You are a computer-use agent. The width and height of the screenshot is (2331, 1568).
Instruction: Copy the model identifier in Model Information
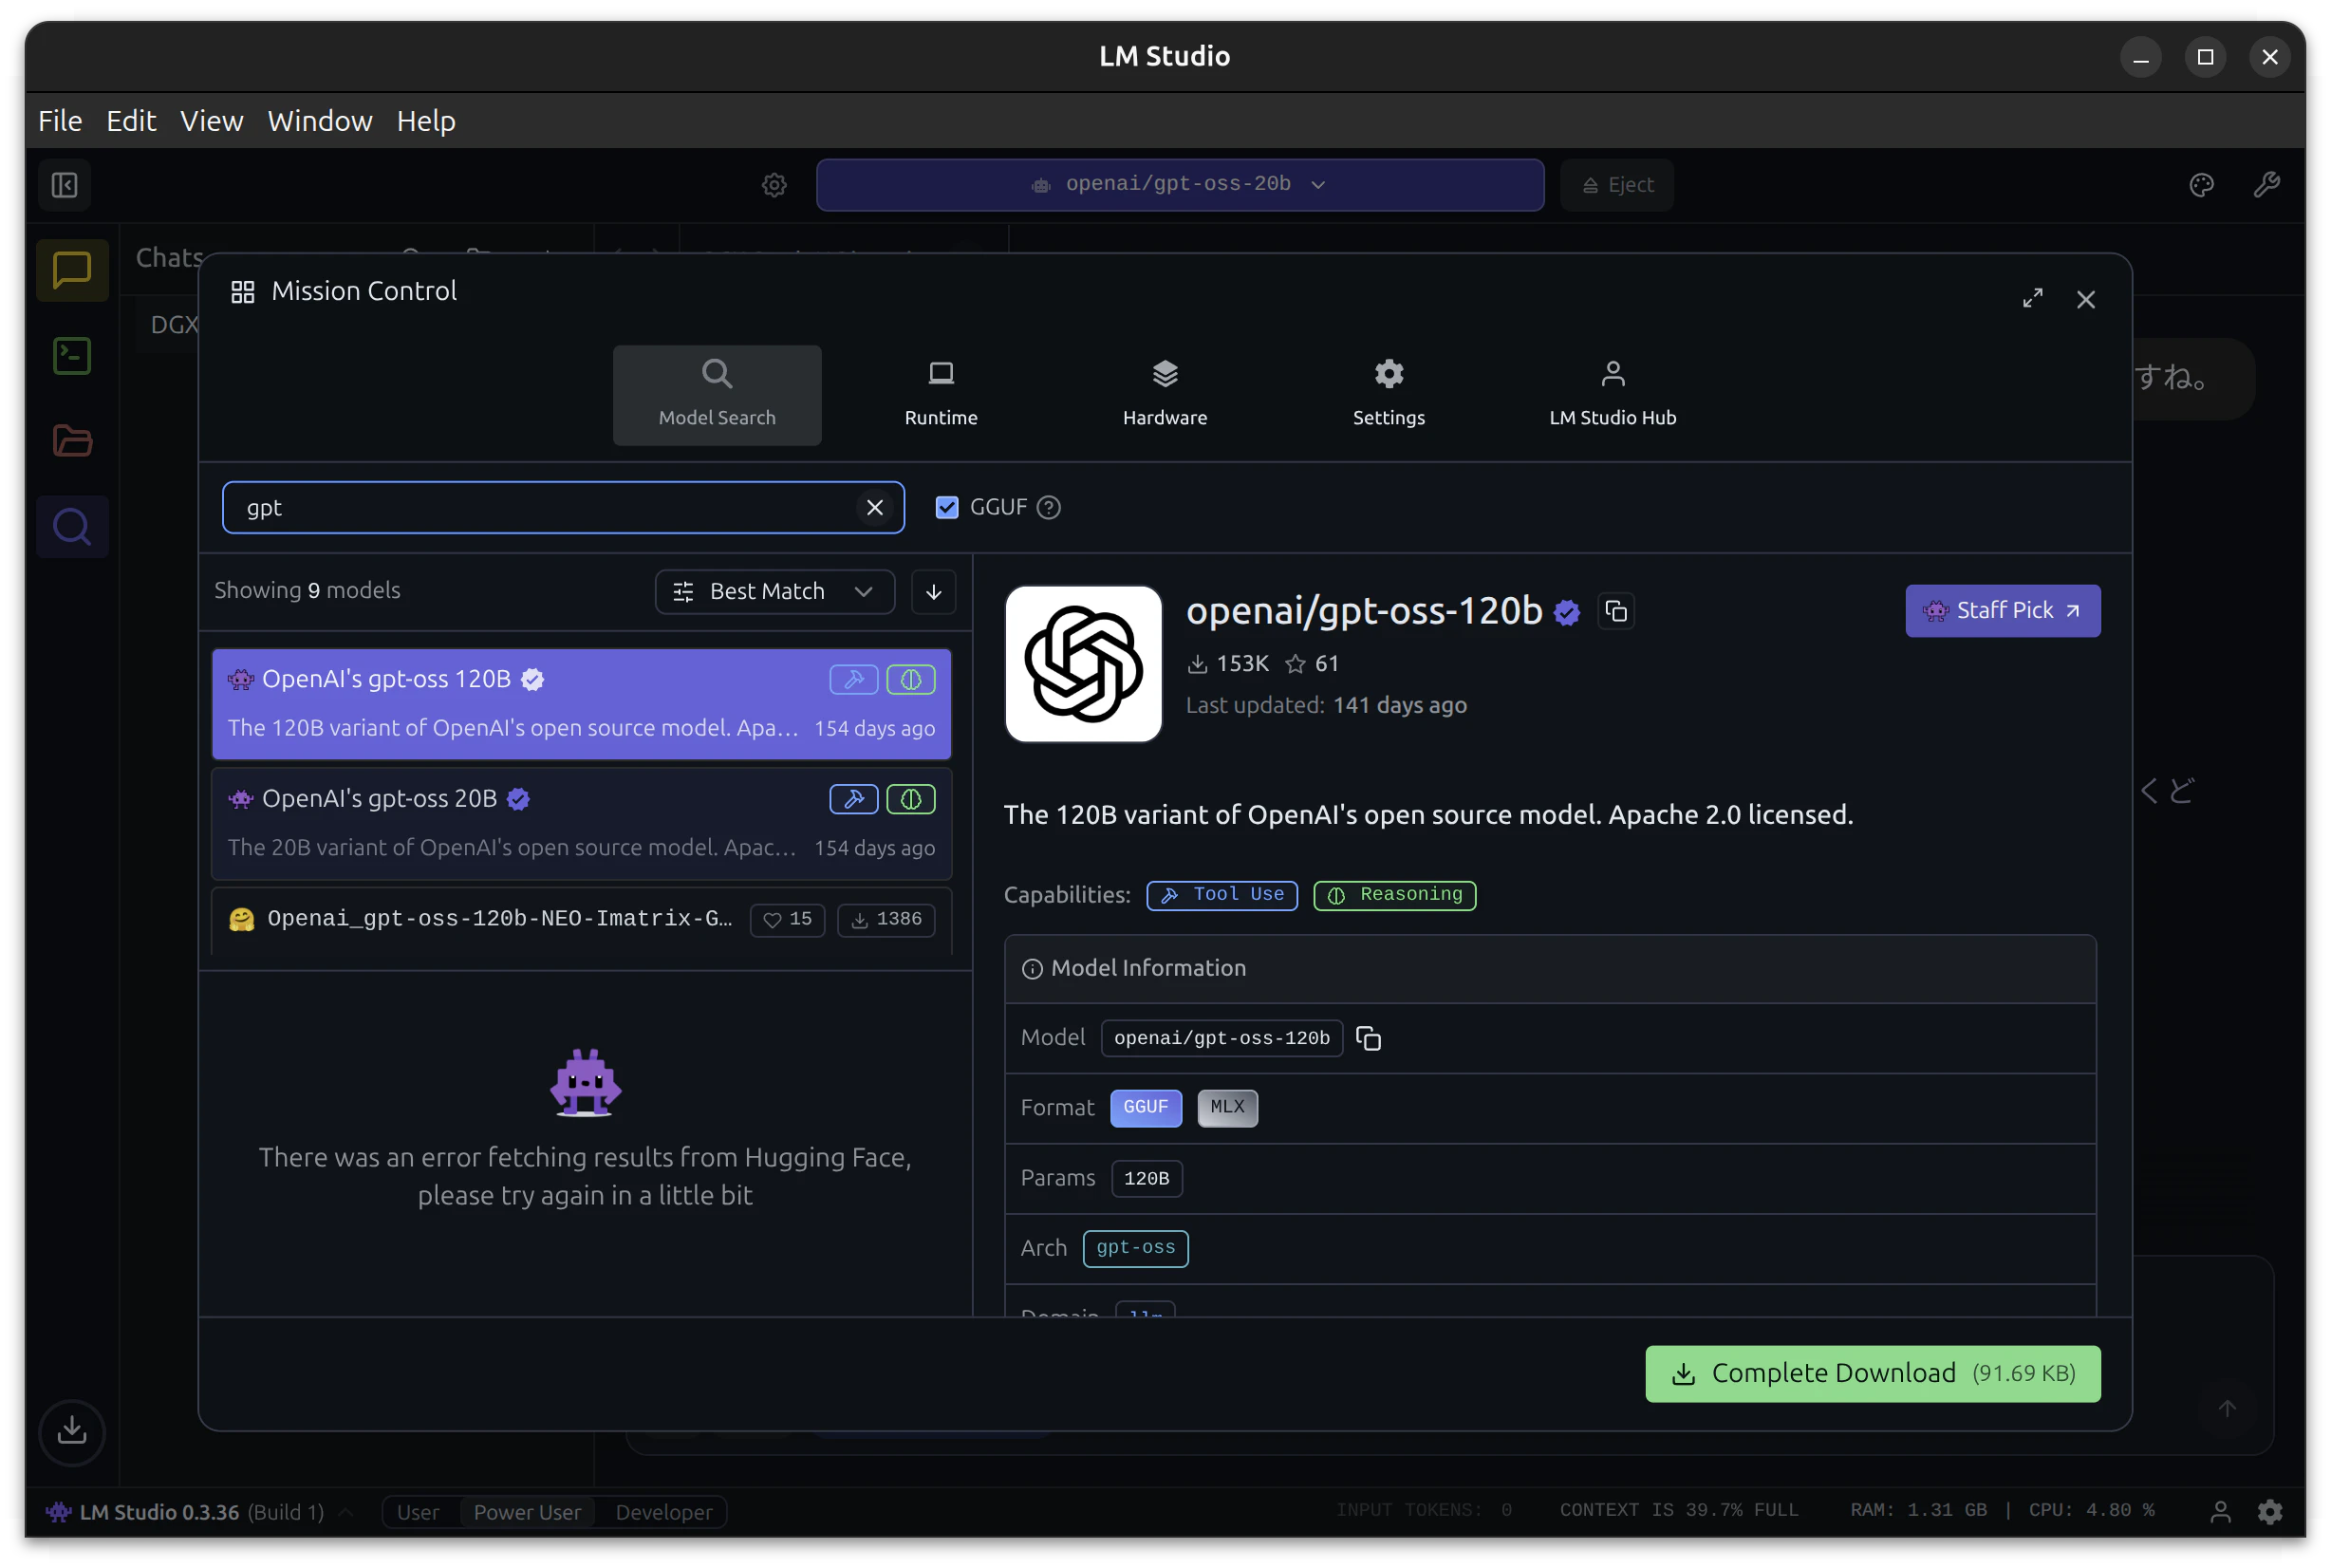[x=1368, y=1039]
